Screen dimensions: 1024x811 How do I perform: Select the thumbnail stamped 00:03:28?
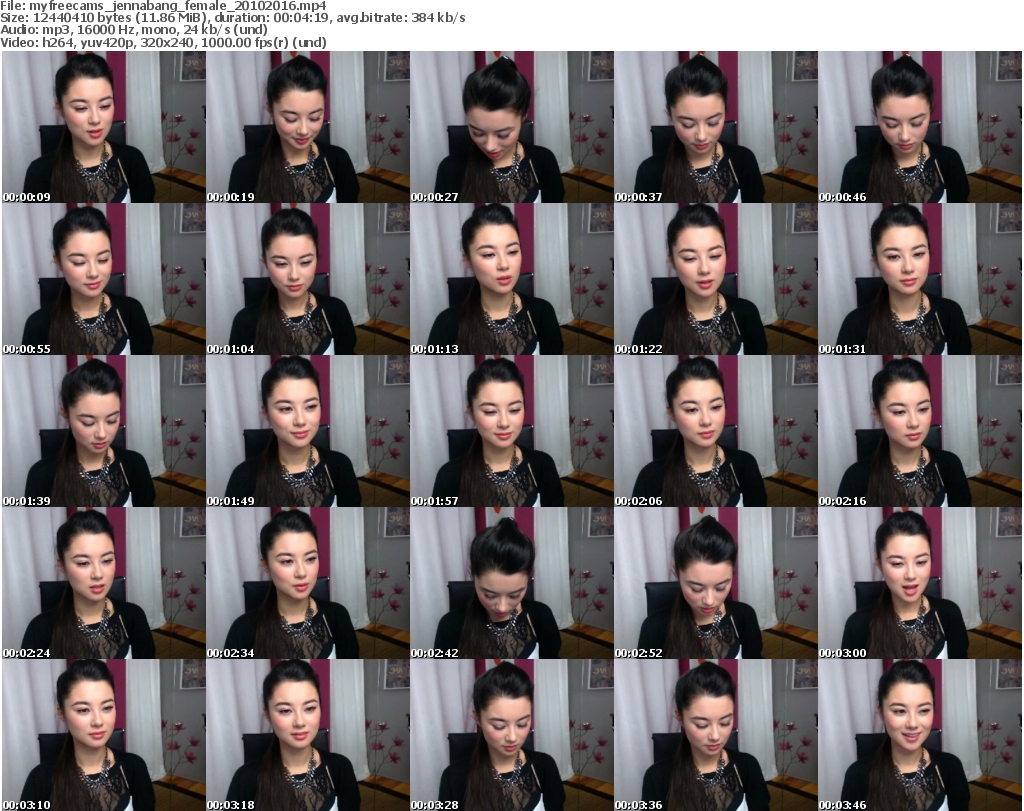point(511,735)
